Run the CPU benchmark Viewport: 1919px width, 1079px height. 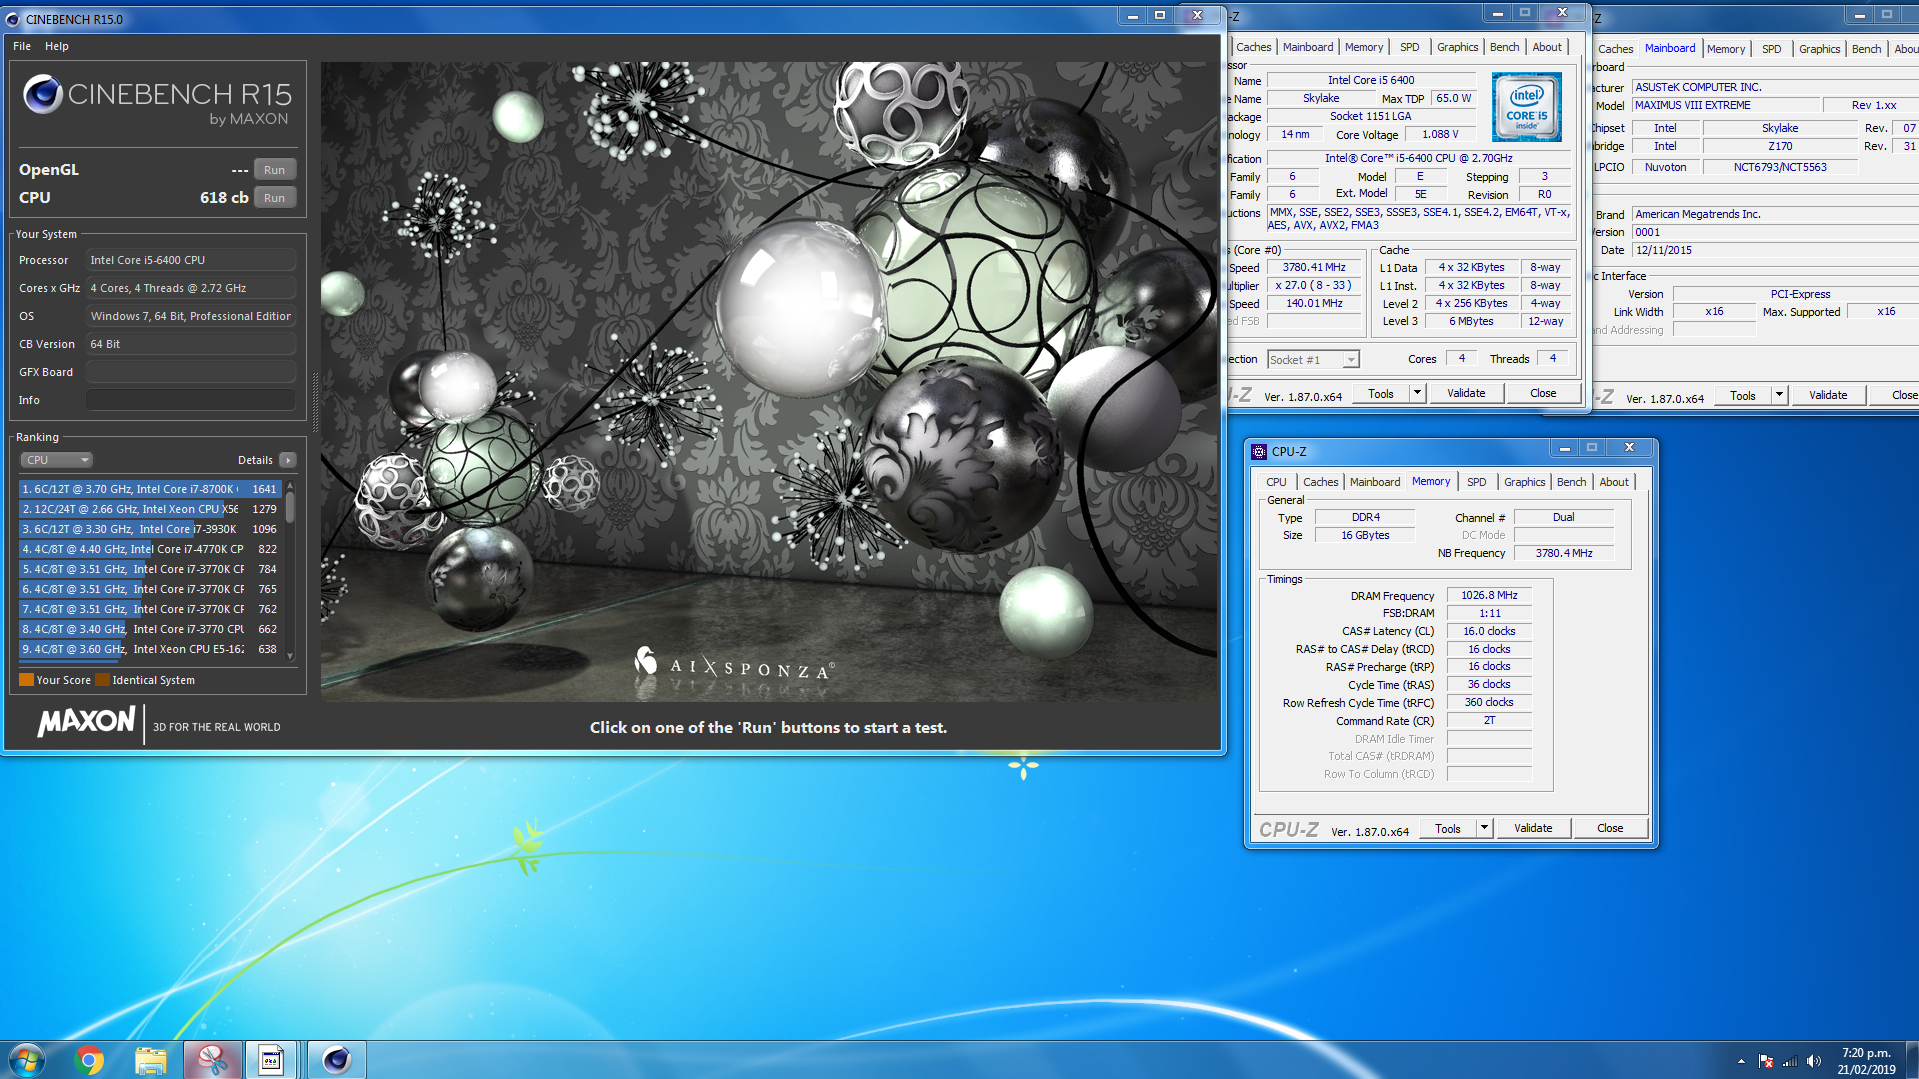[x=274, y=198]
